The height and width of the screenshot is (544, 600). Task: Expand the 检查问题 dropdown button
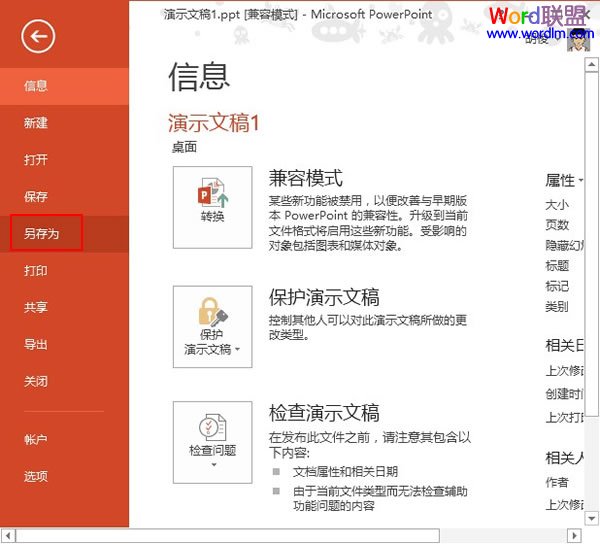pyautogui.click(x=212, y=442)
